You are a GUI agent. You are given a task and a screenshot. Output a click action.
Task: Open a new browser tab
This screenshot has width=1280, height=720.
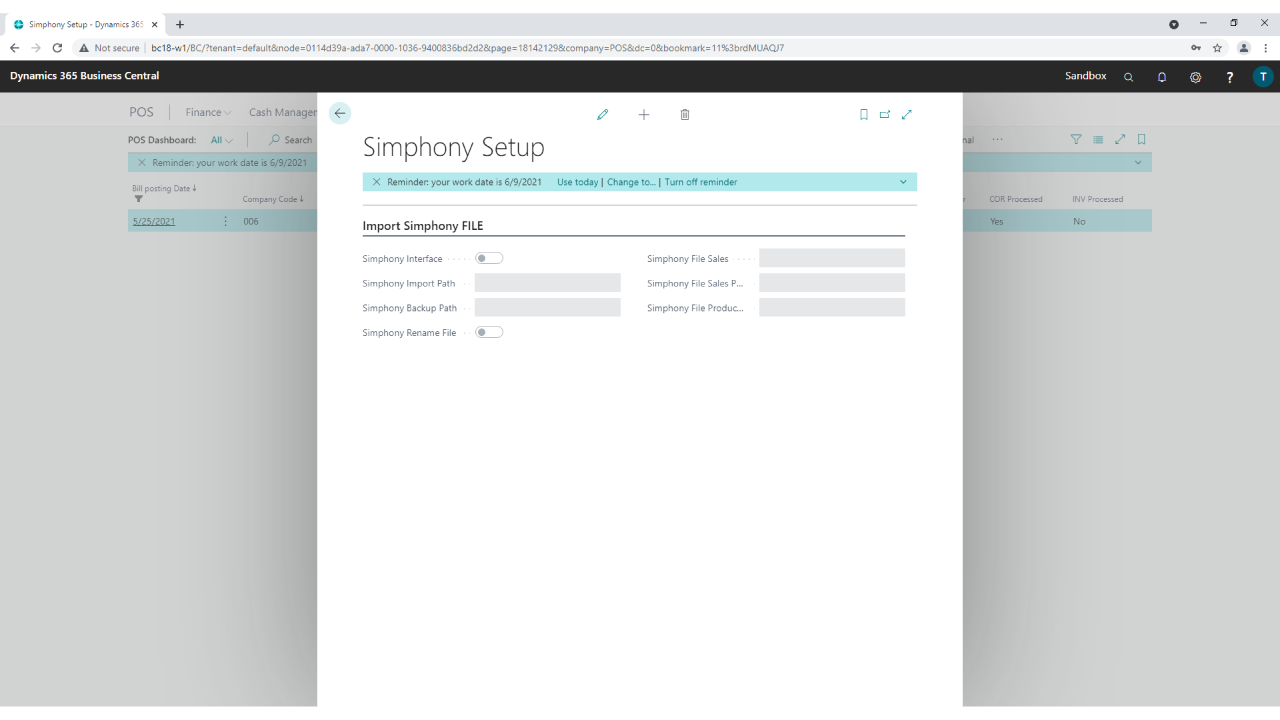click(180, 24)
